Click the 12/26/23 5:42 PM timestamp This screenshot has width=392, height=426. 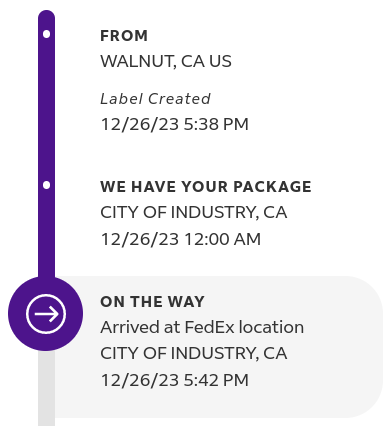coord(174,380)
